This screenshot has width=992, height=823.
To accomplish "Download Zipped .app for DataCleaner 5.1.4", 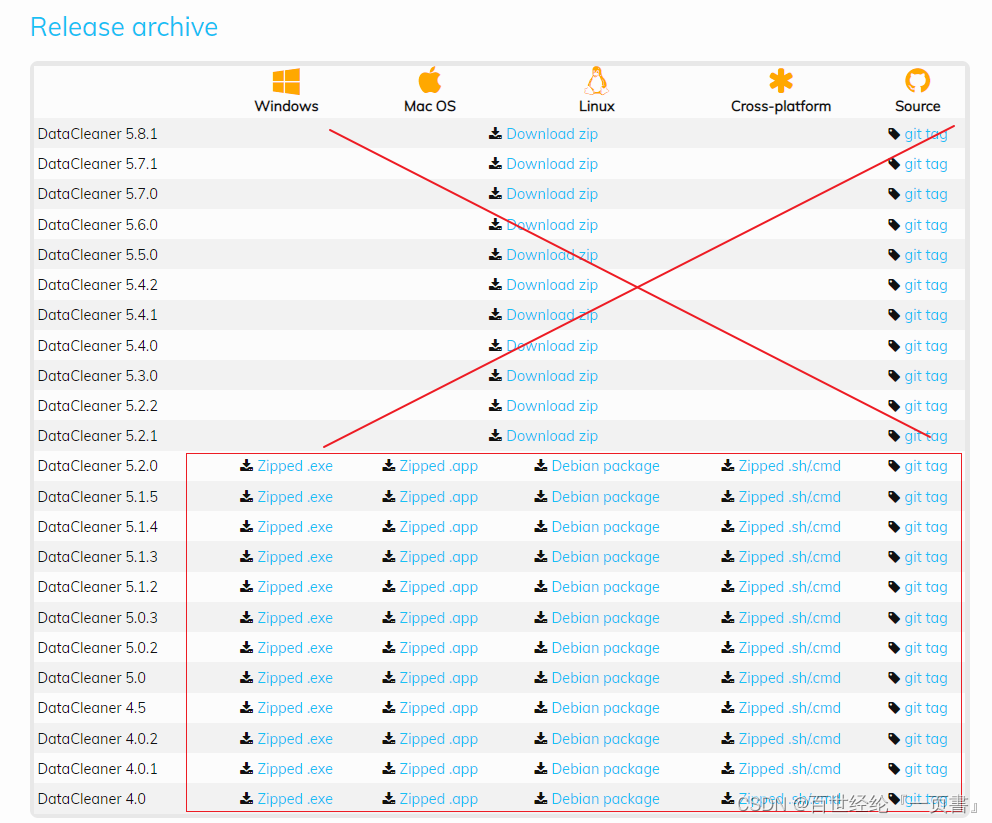I will [x=438, y=527].
